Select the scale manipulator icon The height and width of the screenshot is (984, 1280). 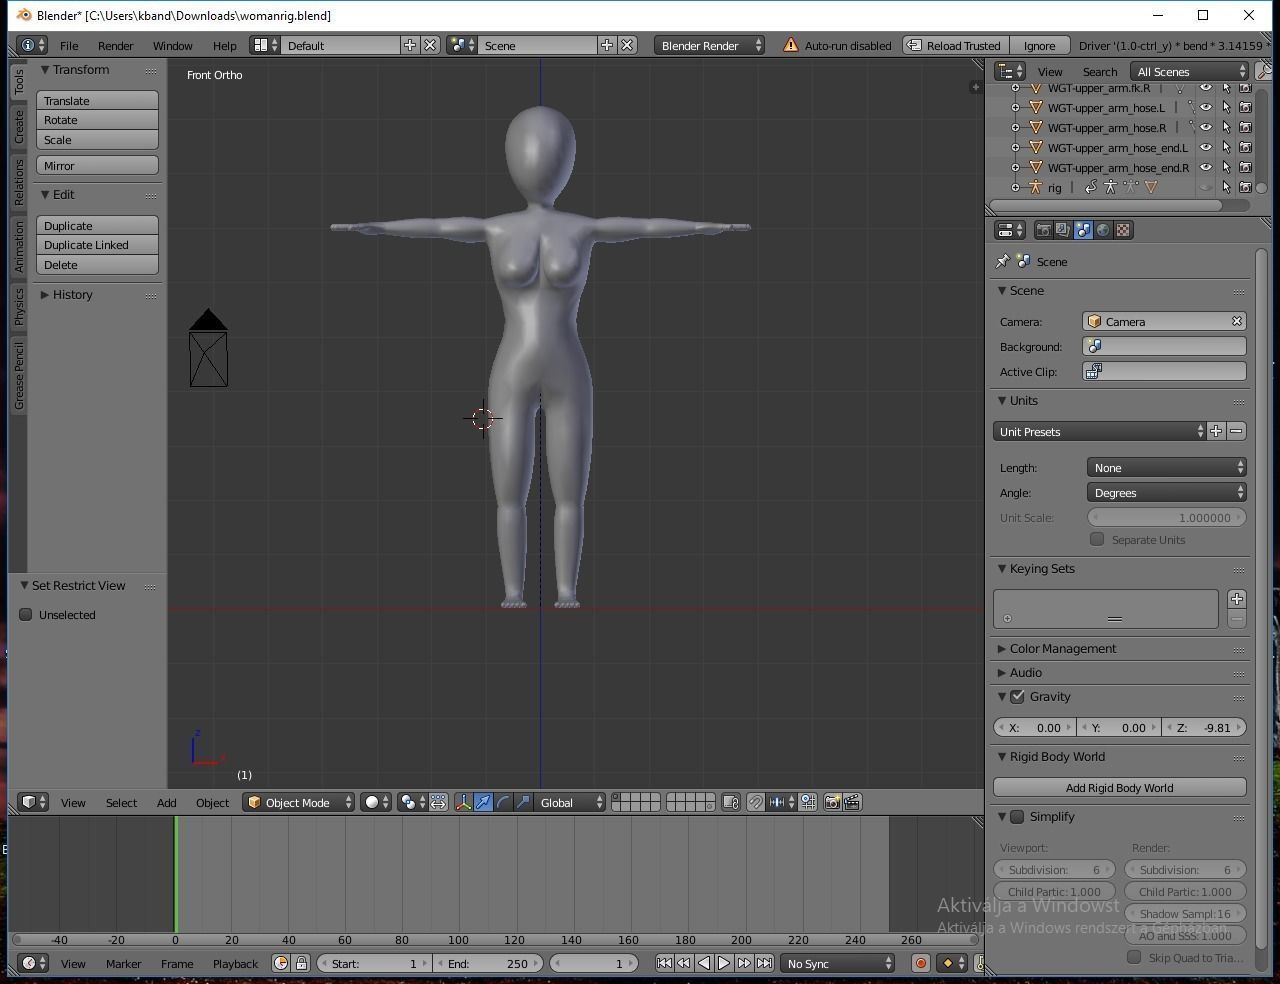[523, 802]
